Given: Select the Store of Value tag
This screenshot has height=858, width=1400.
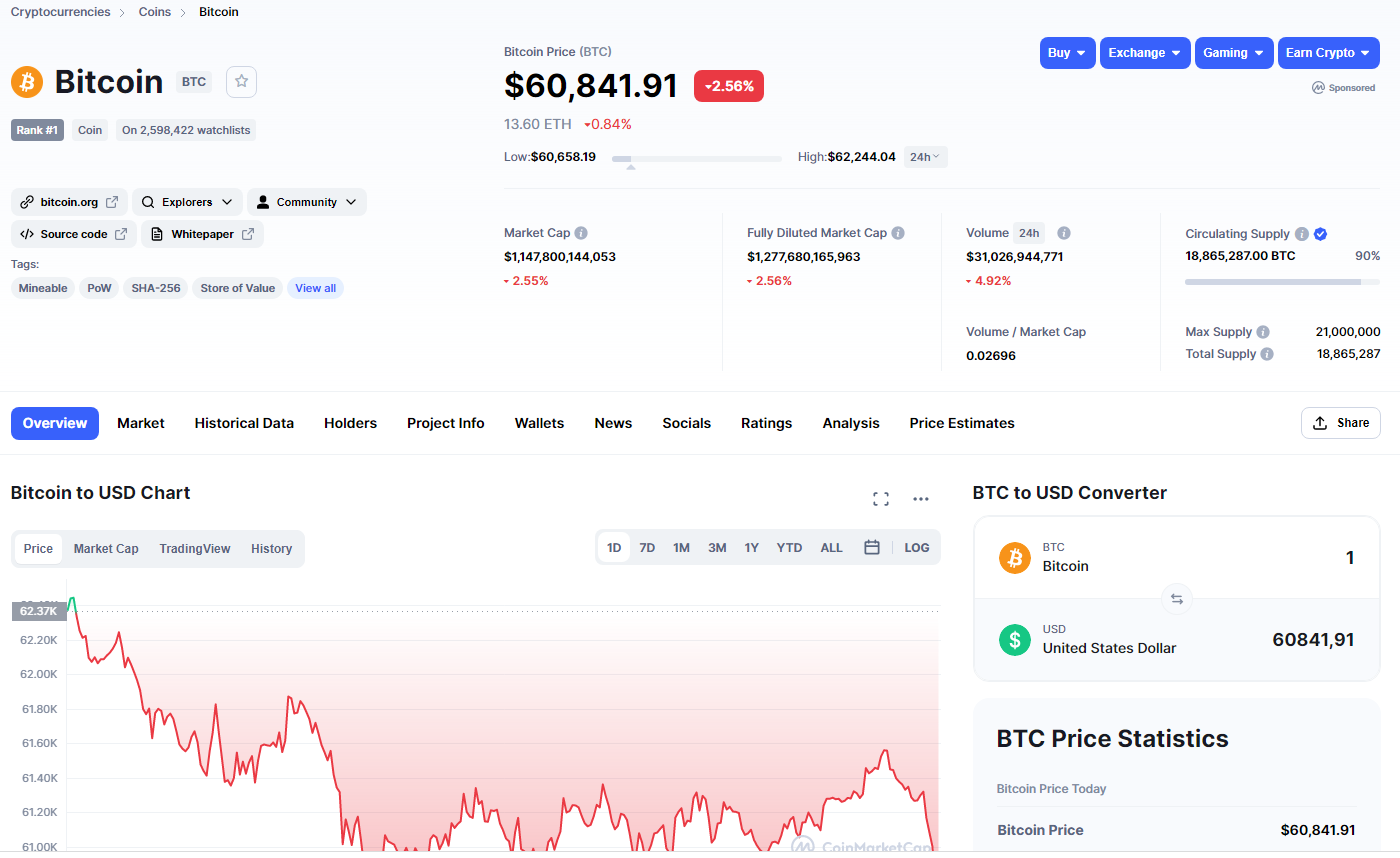Looking at the screenshot, I should tap(237, 288).
